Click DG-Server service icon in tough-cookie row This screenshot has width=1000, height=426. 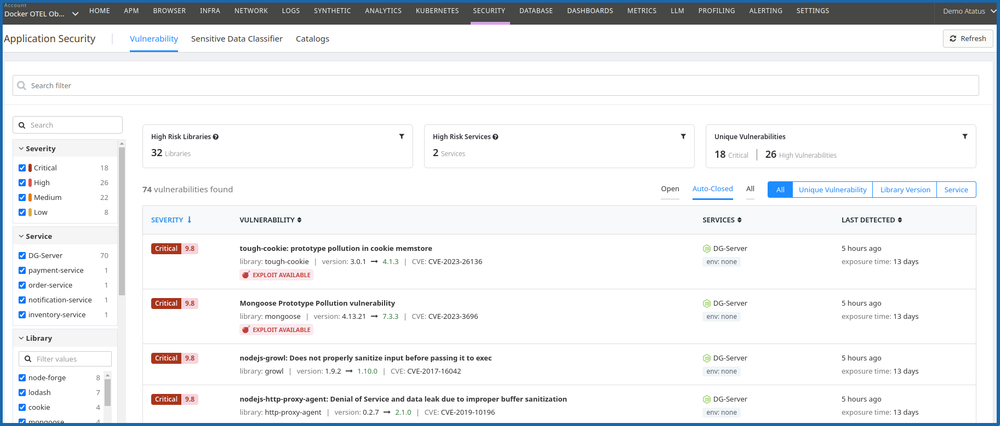707,248
